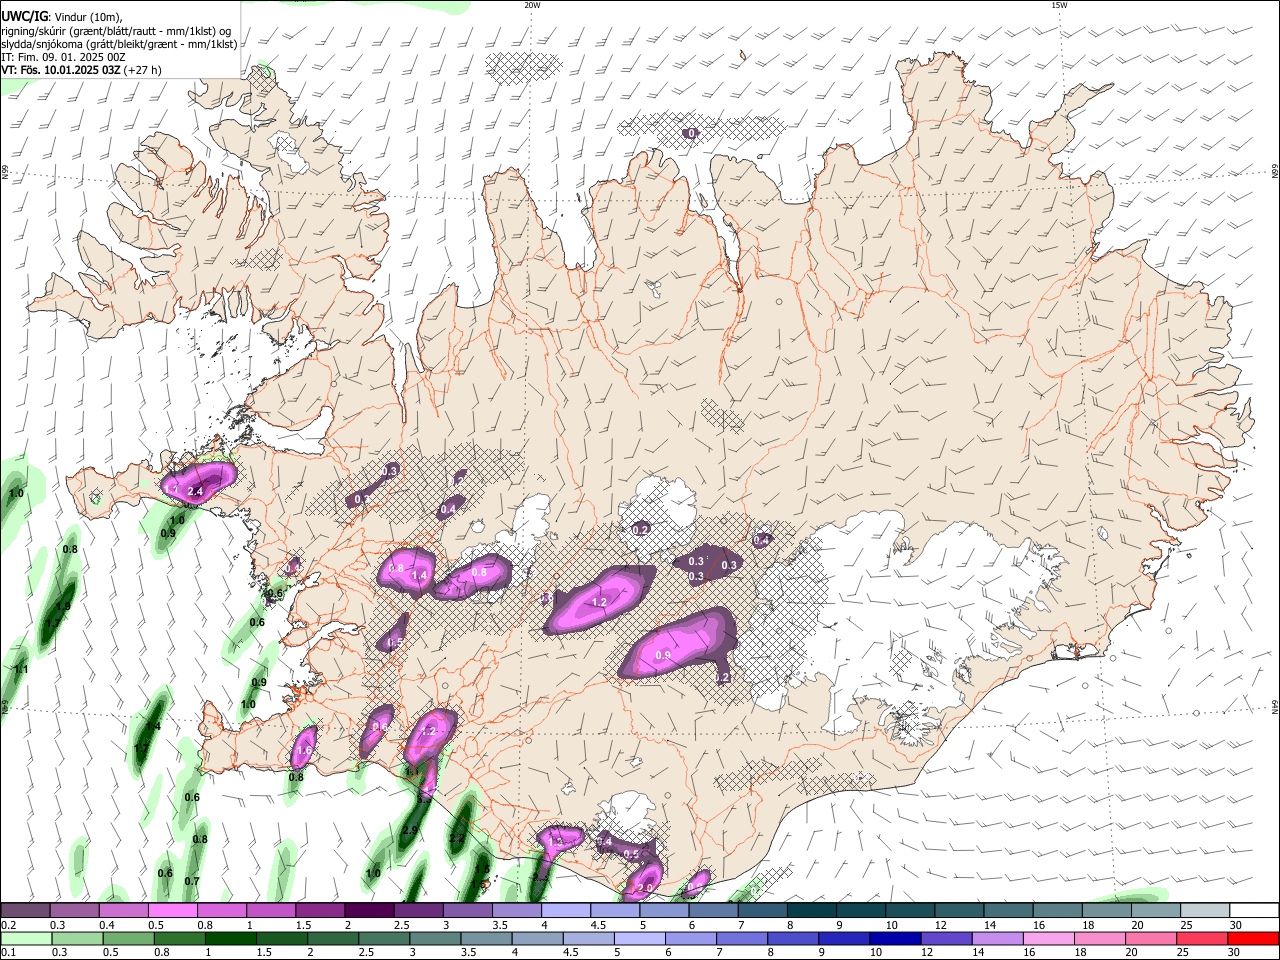Click the 2.9 rainfall value off the south coast
Viewport: 1280px width, 960px height.
(409, 830)
